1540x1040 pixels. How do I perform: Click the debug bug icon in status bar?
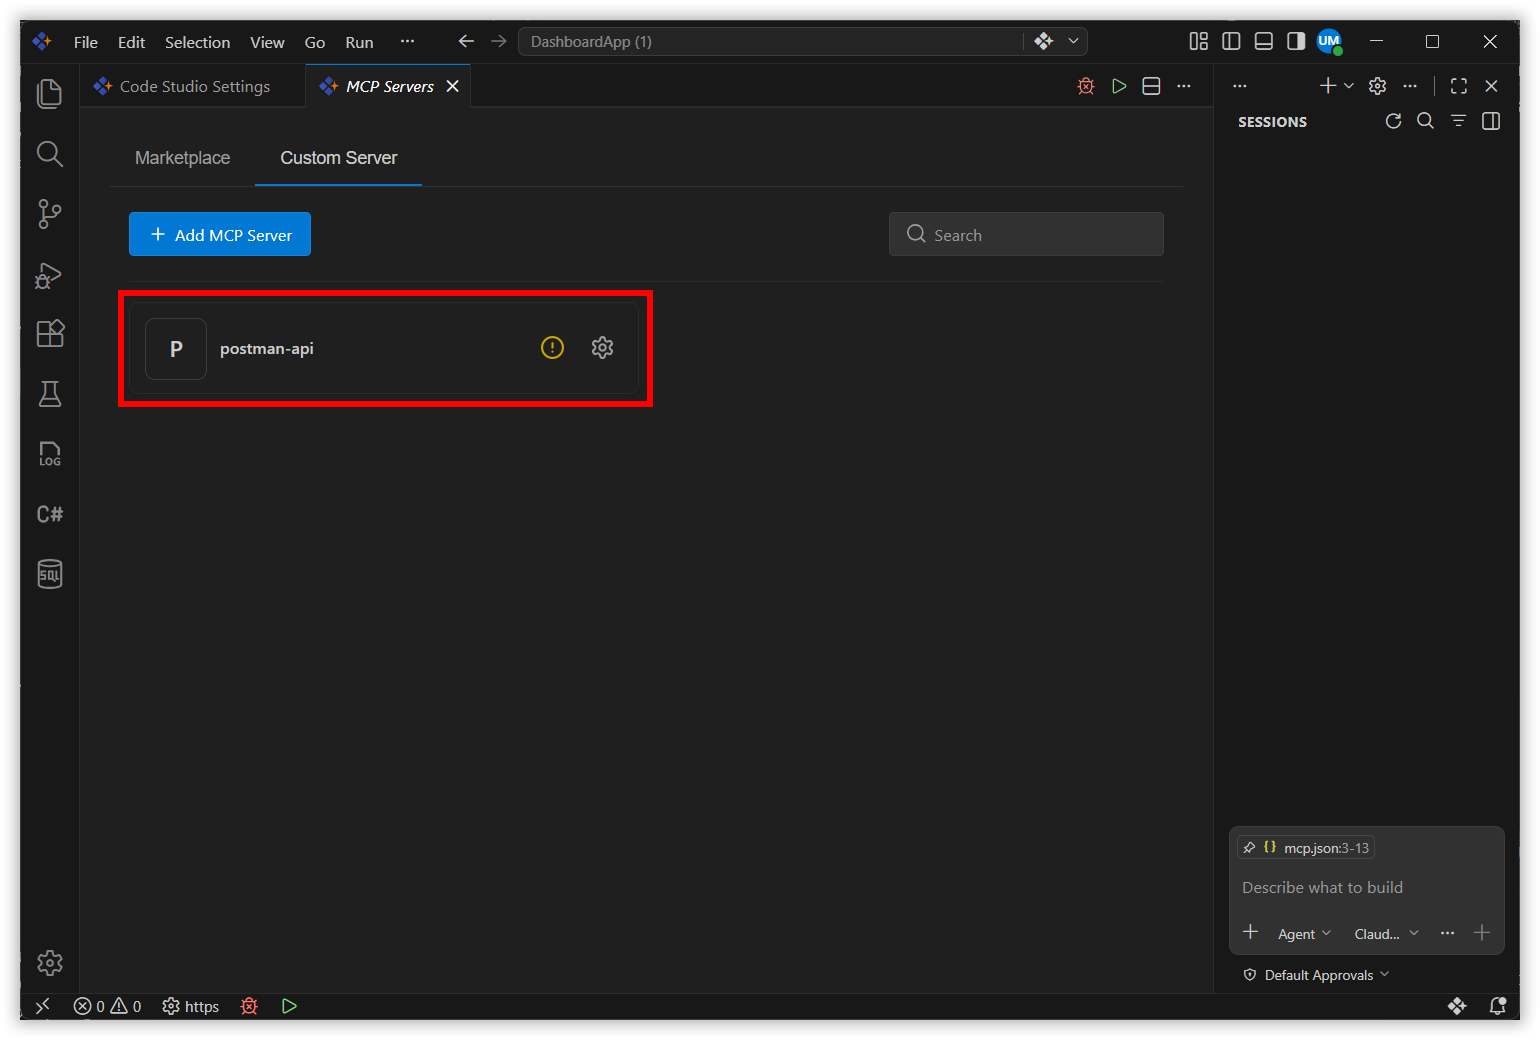click(249, 1006)
